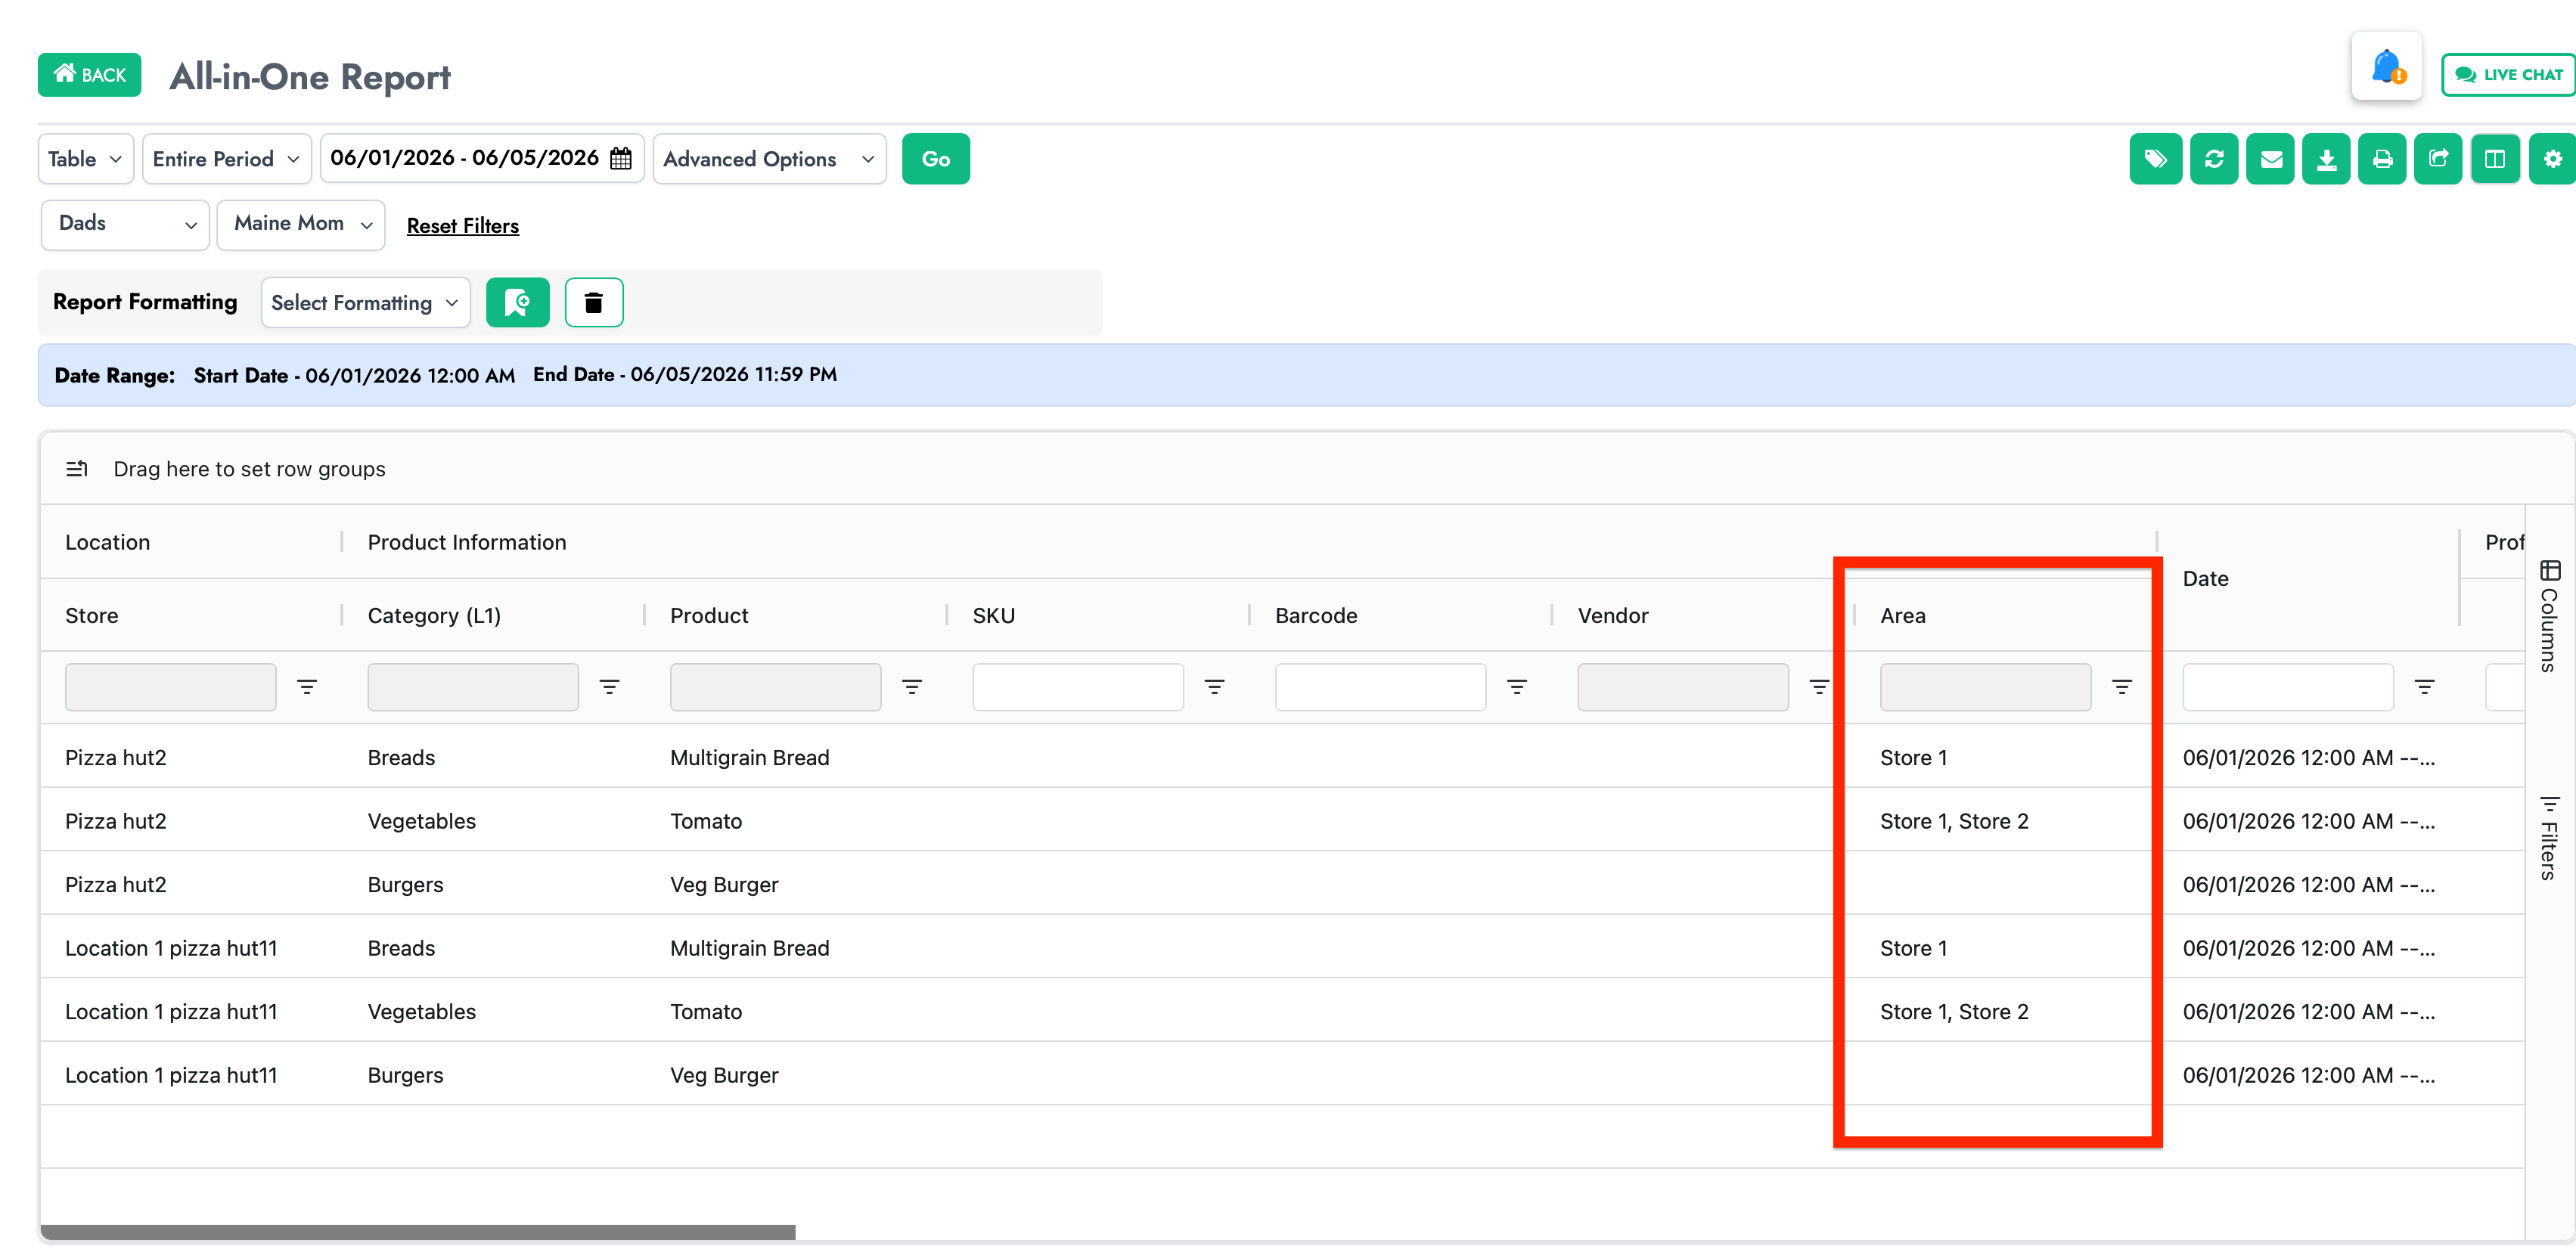The image size is (2576, 1246).
Task: Click the Product column filter icon
Action: (912, 687)
